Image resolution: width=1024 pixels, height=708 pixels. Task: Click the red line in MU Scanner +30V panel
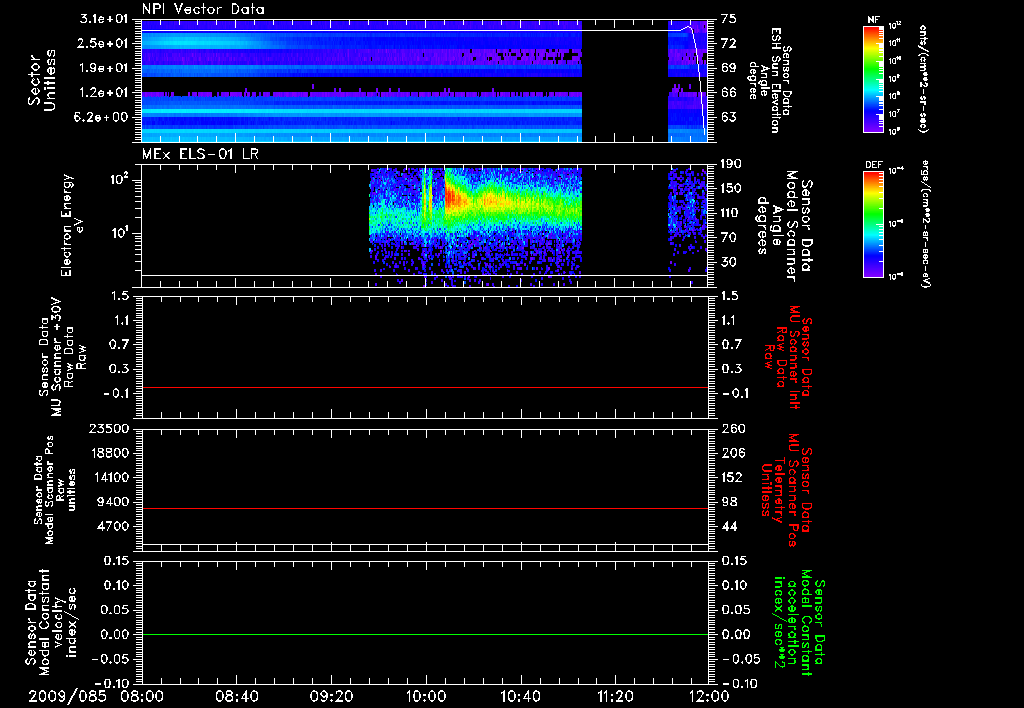pyautogui.click(x=425, y=387)
